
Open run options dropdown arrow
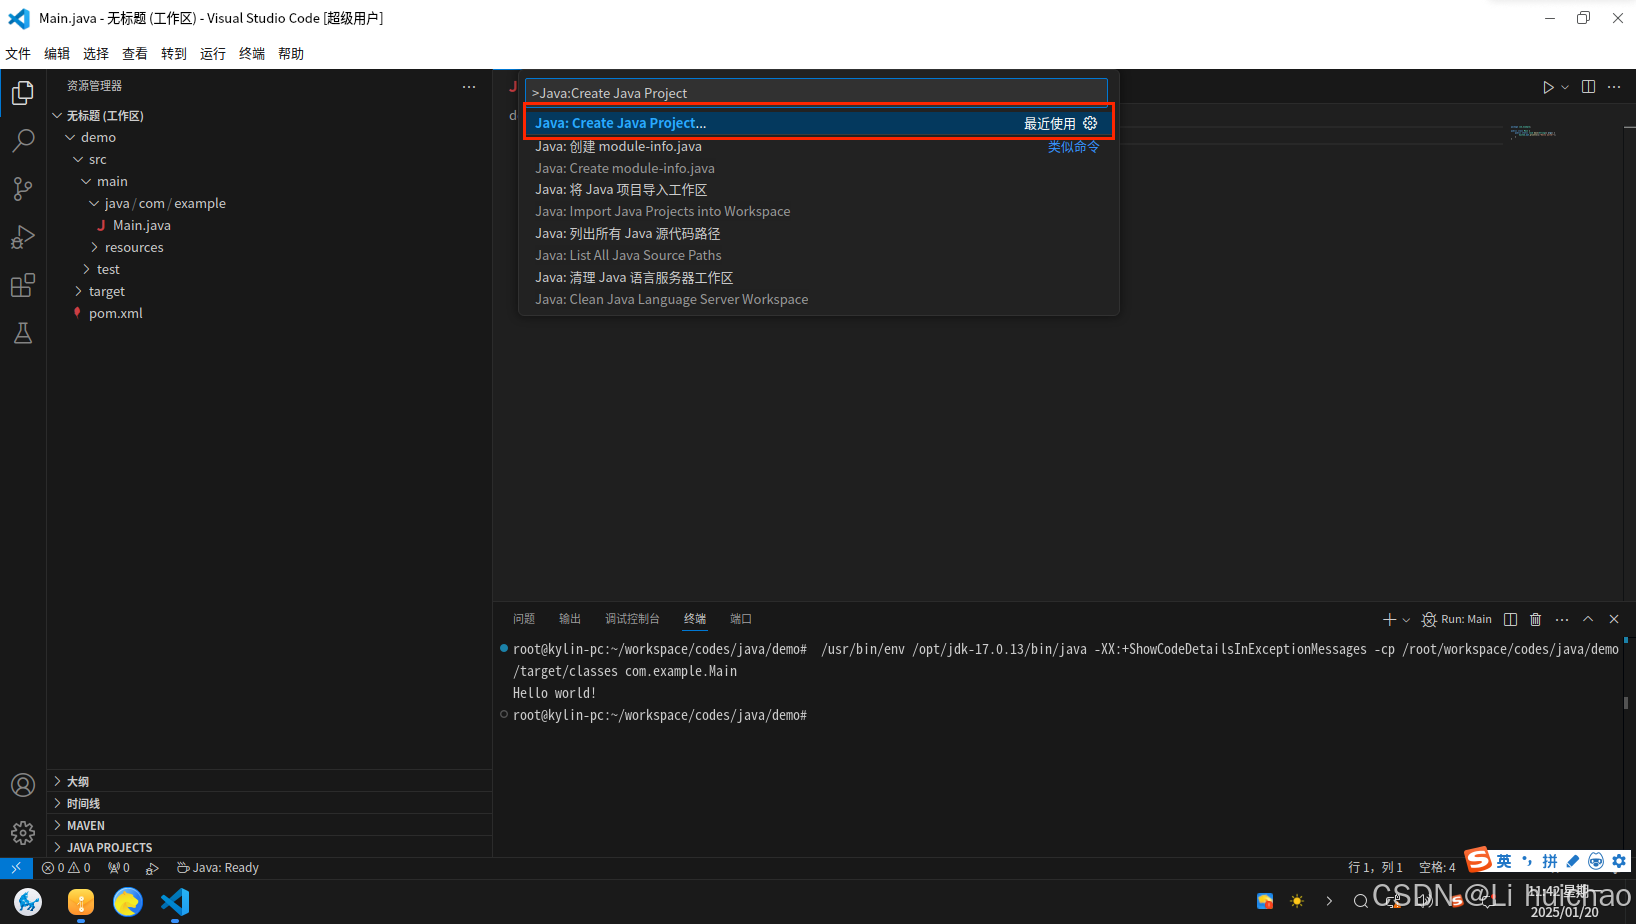[1565, 87]
